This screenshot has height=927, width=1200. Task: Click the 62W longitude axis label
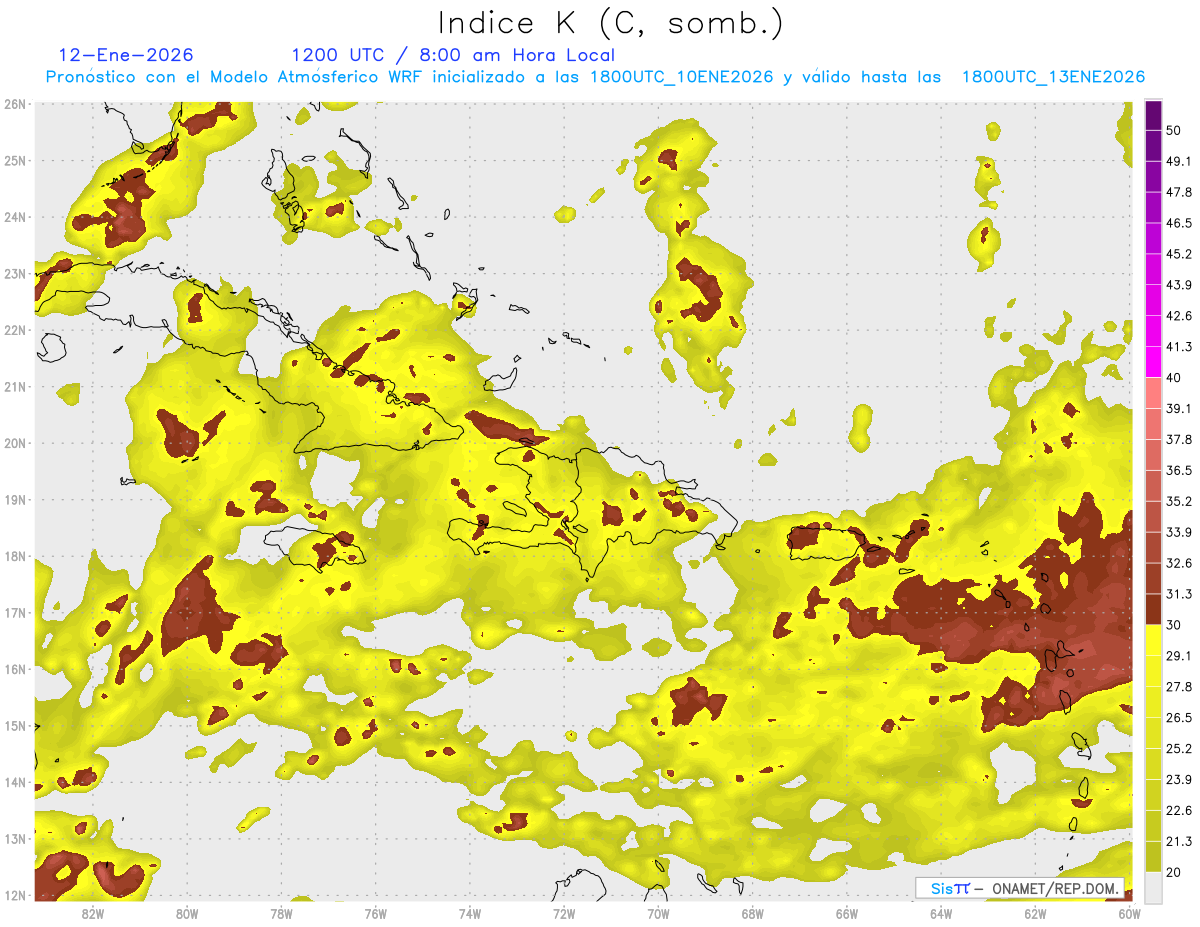point(1036,913)
